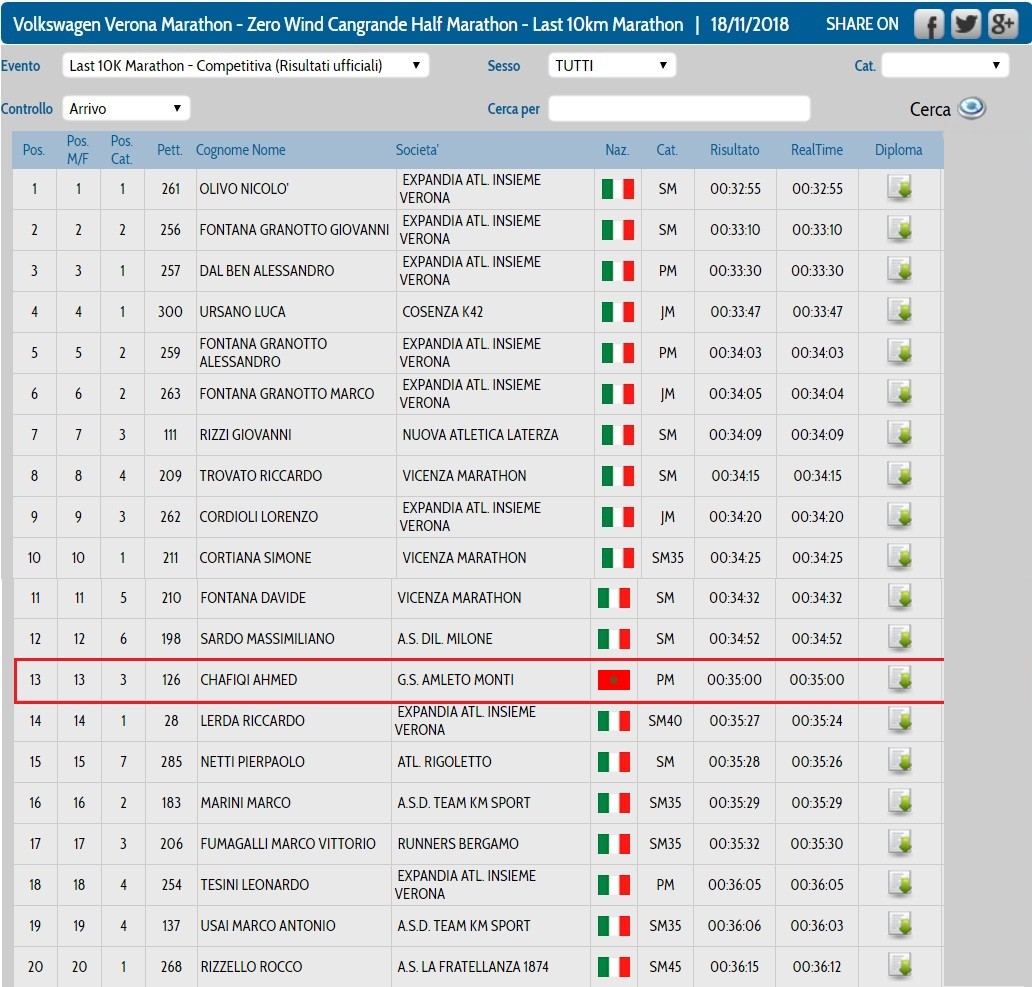1032x987 pixels.
Task: Sort by Pos. M/F column header
Action: pos(78,150)
